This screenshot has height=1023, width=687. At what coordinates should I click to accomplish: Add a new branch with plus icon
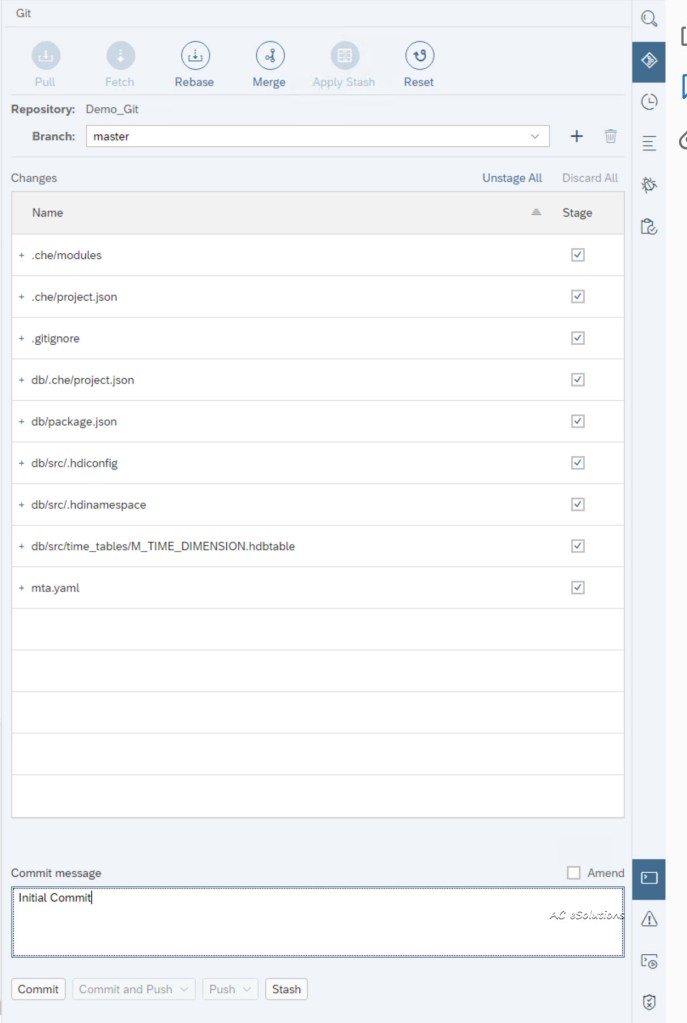[x=576, y=136]
